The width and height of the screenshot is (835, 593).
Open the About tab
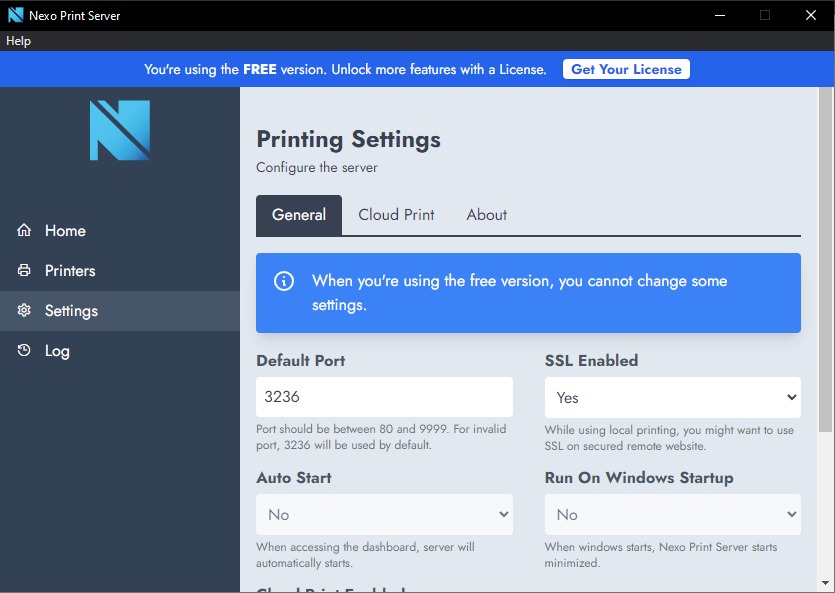(x=487, y=215)
